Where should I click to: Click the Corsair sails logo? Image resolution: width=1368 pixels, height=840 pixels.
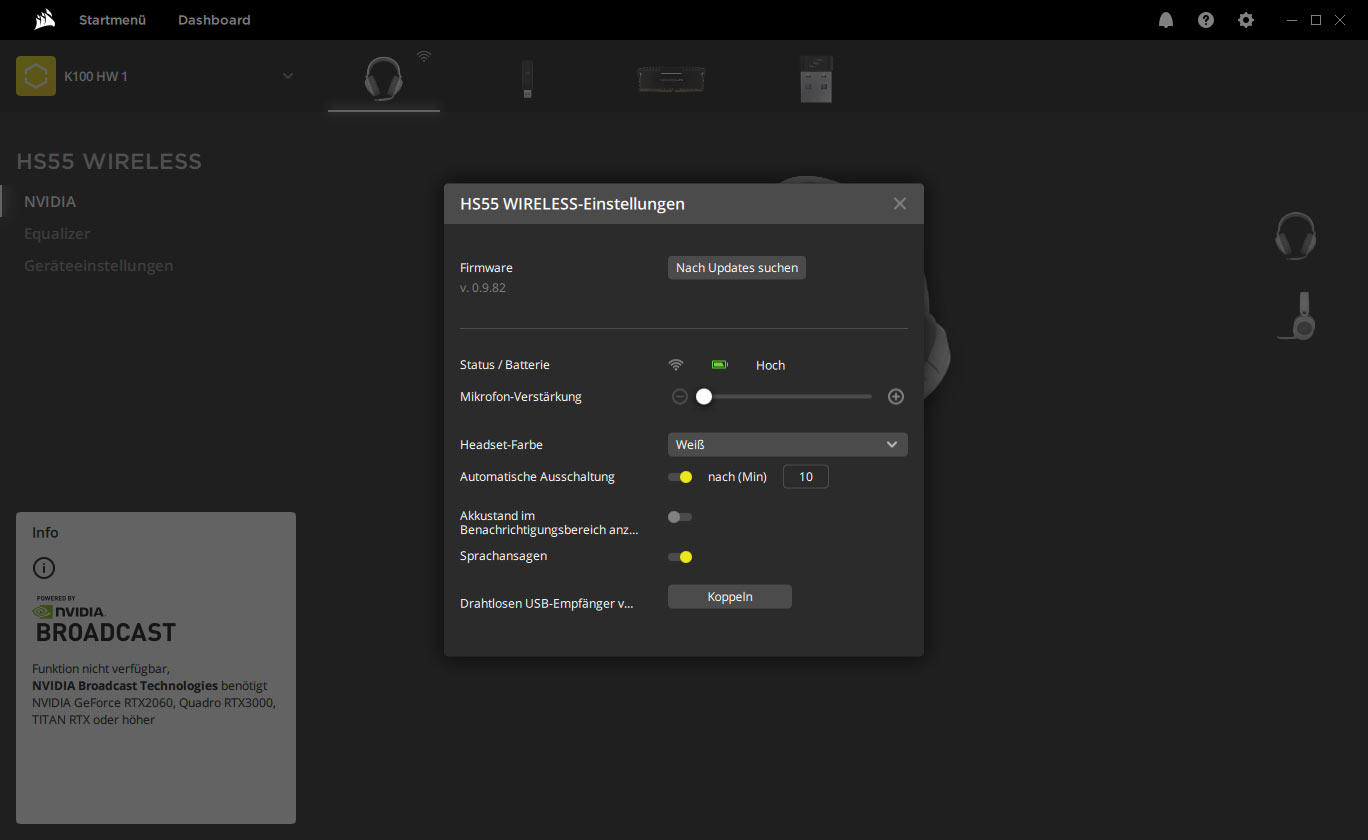click(x=44, y=19)
